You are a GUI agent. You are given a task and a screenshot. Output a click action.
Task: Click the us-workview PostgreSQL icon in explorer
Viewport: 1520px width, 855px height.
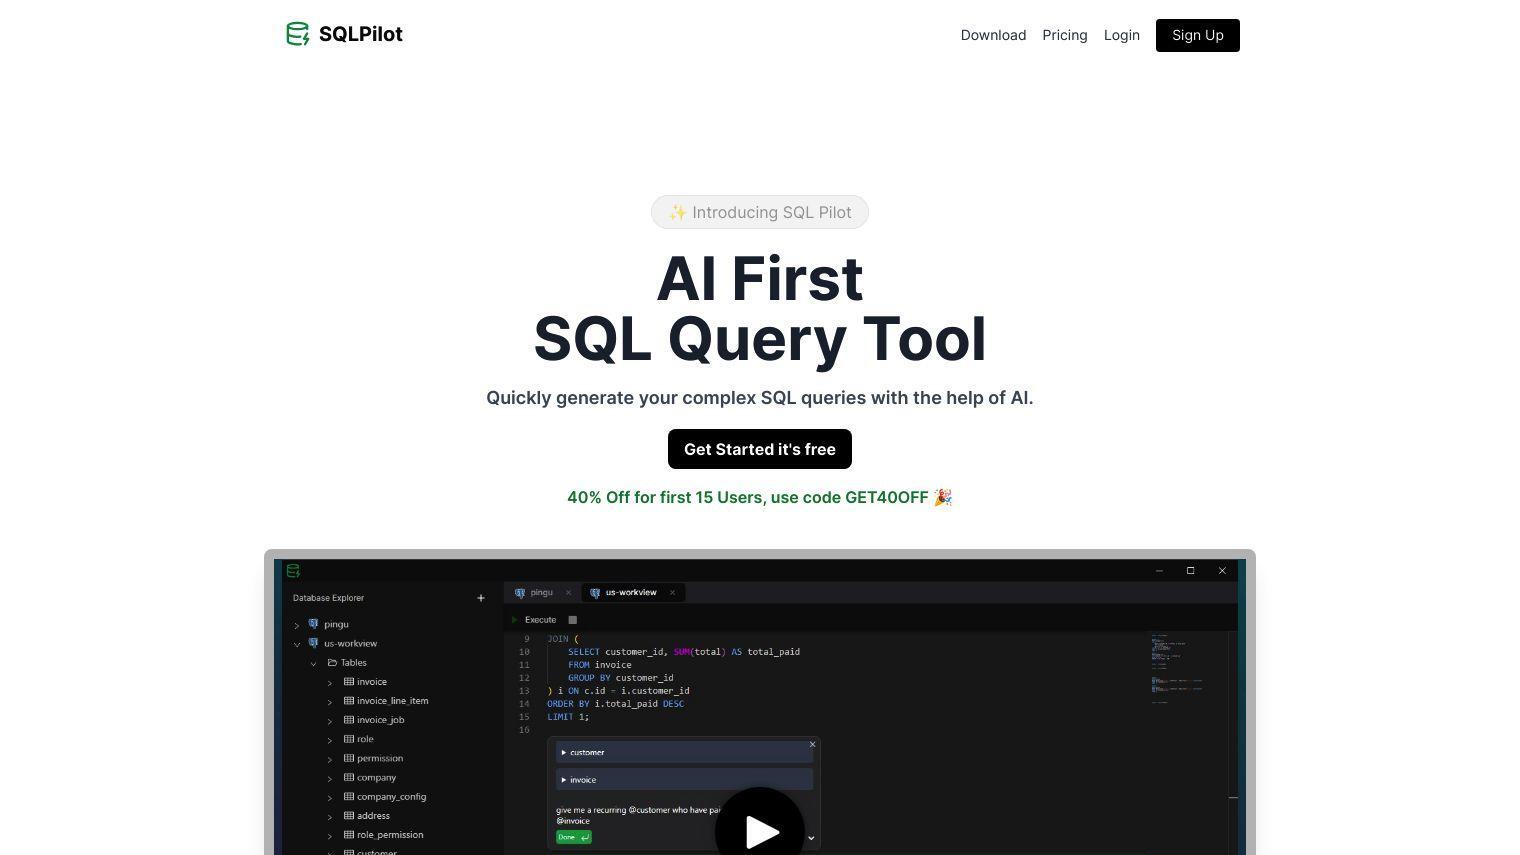tap(313, 643)
